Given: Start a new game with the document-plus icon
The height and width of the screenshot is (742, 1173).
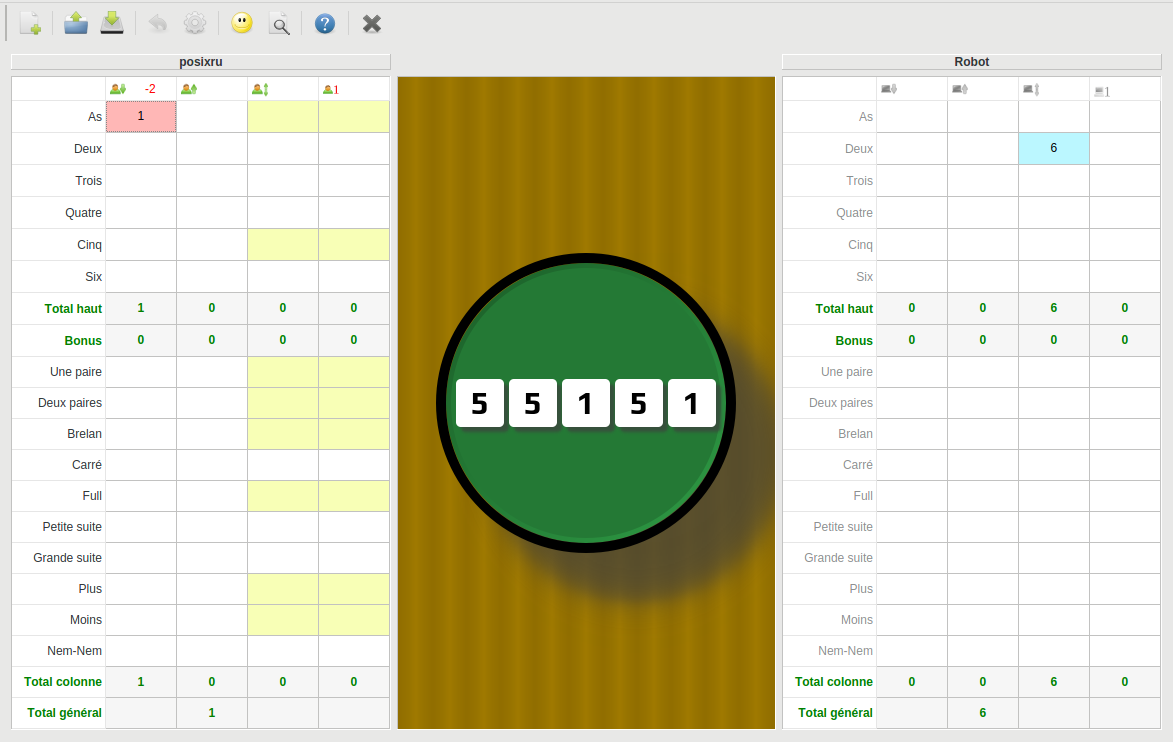Looking at the screenshot, I should [x=31, y=24].
